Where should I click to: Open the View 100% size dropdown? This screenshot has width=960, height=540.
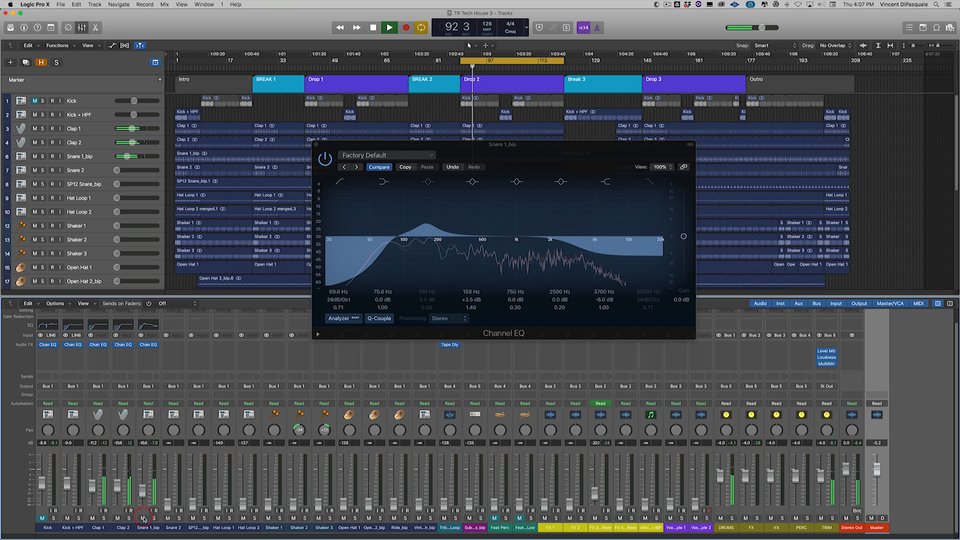[x=662, y=167]
